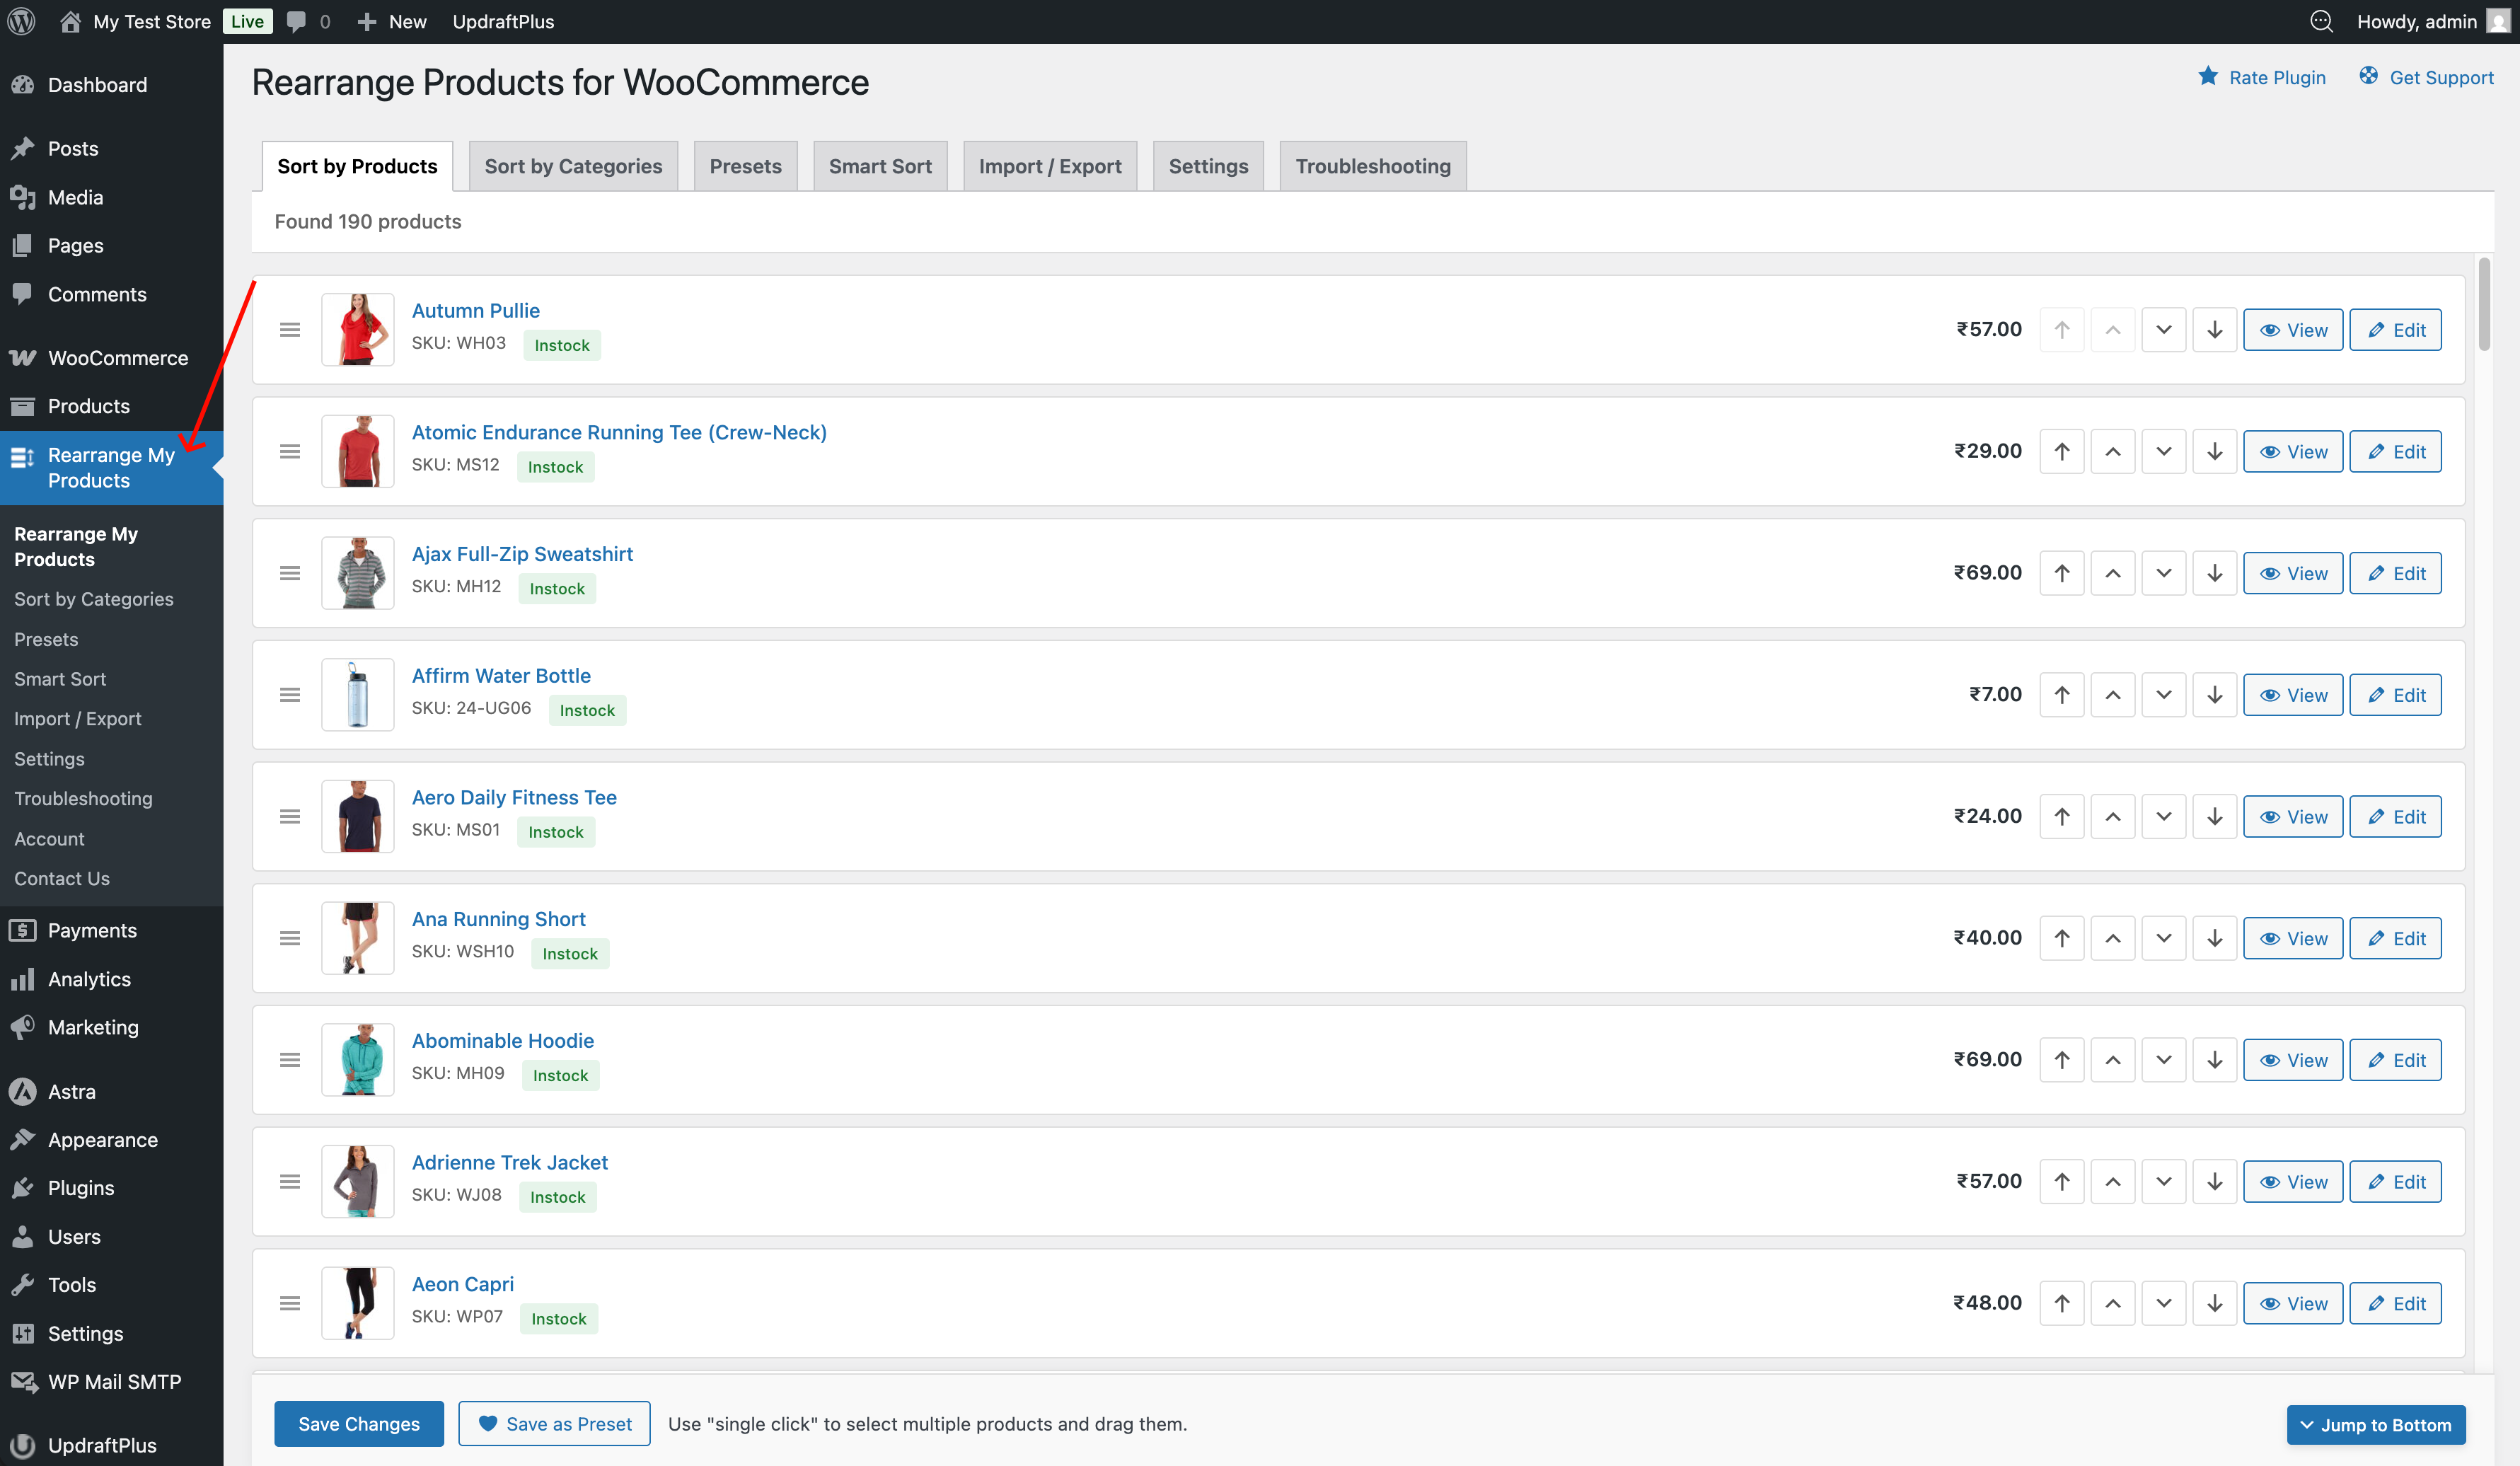Viewport: 2520px width, 1466px height.
Task: Move Aero Daily Fitness Tee down one
Action: [2163, 817]
